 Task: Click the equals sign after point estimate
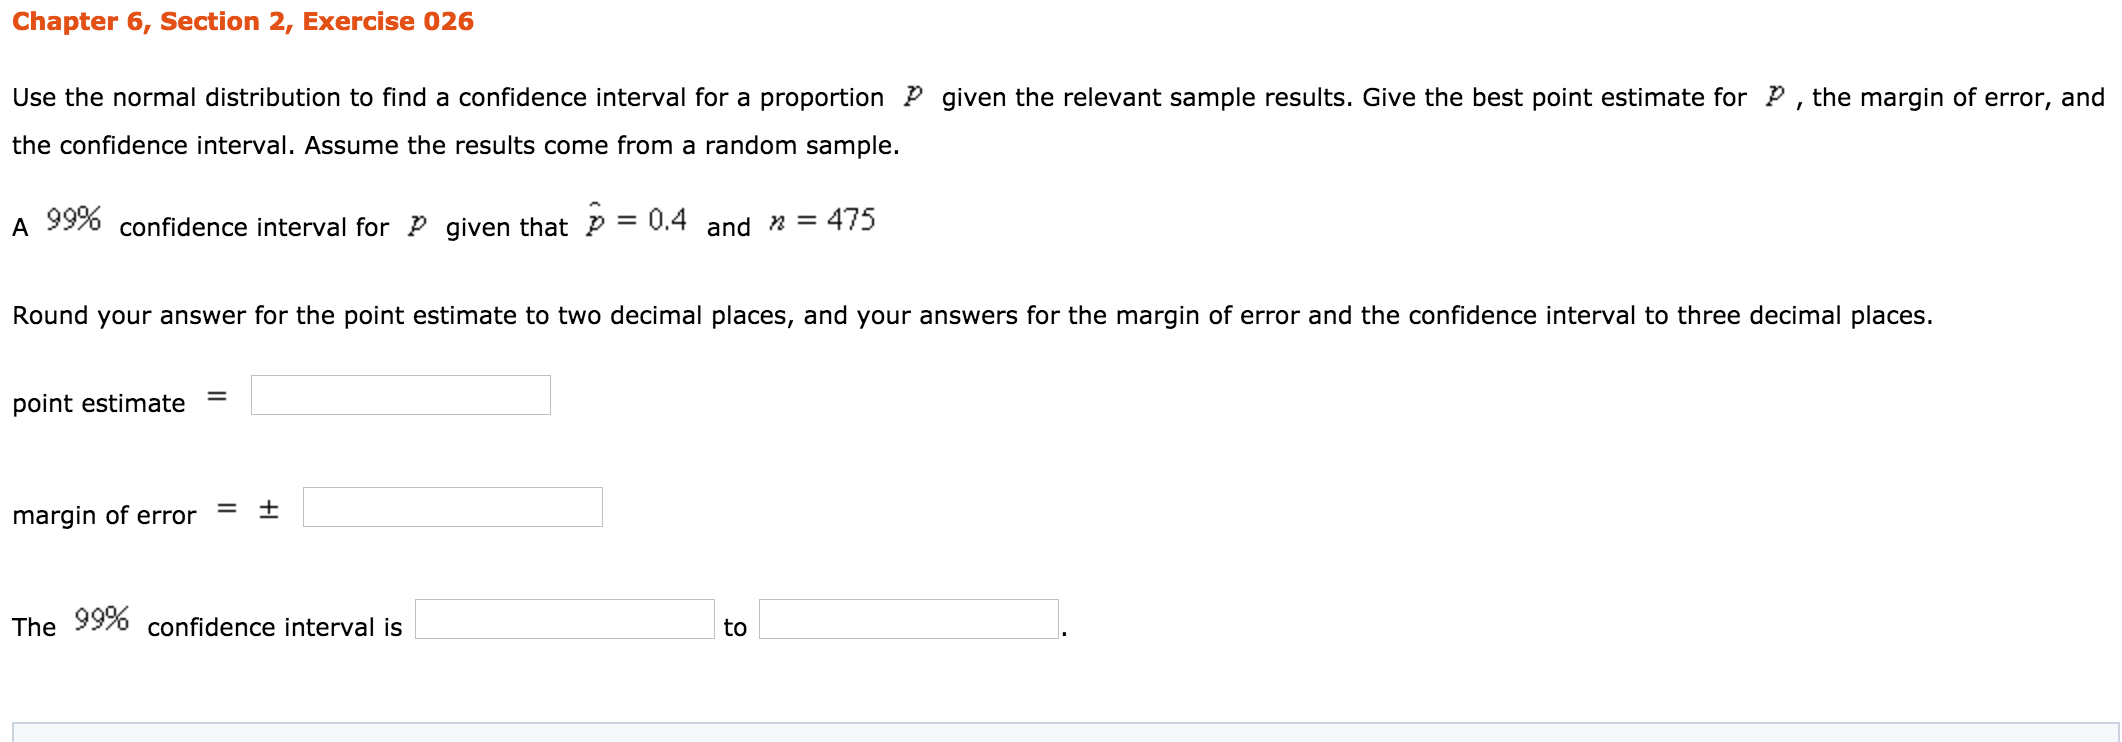click(x=217, y=397)
